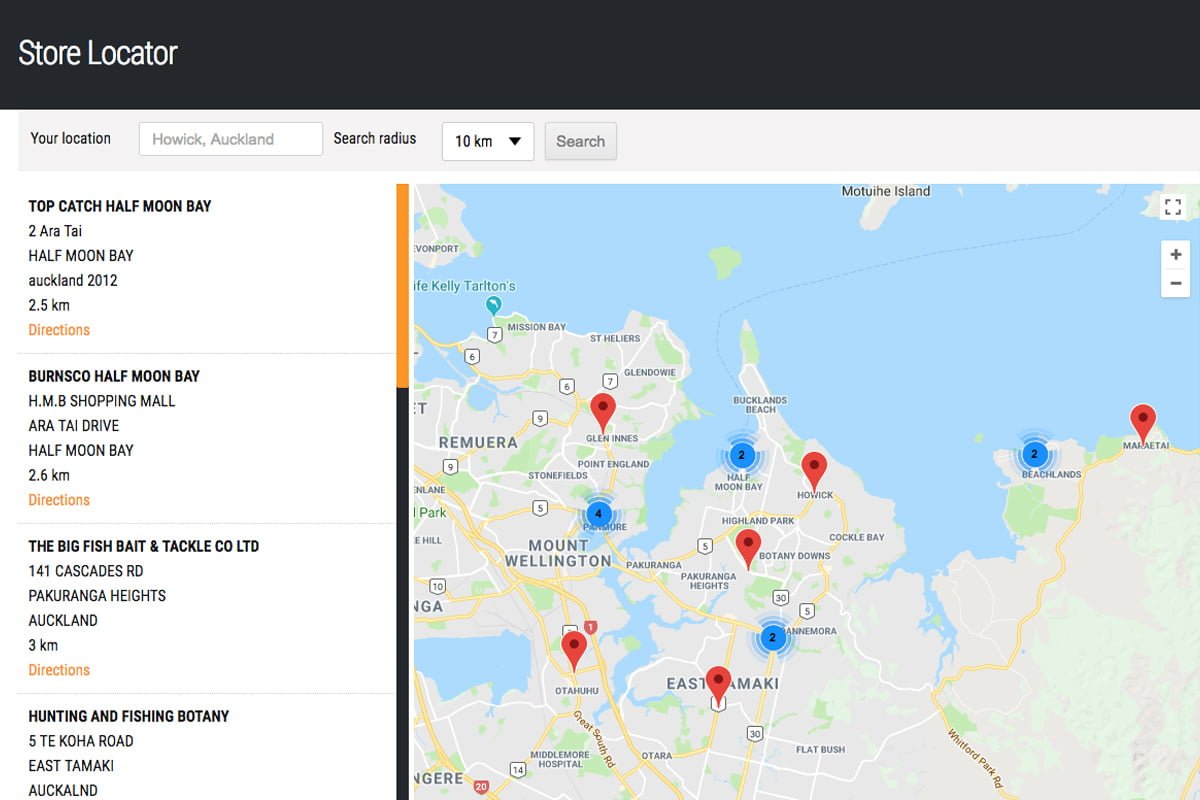Select the red pin at Maraetai
The image size is (1200, 800).
click(x=1142, y=423)
